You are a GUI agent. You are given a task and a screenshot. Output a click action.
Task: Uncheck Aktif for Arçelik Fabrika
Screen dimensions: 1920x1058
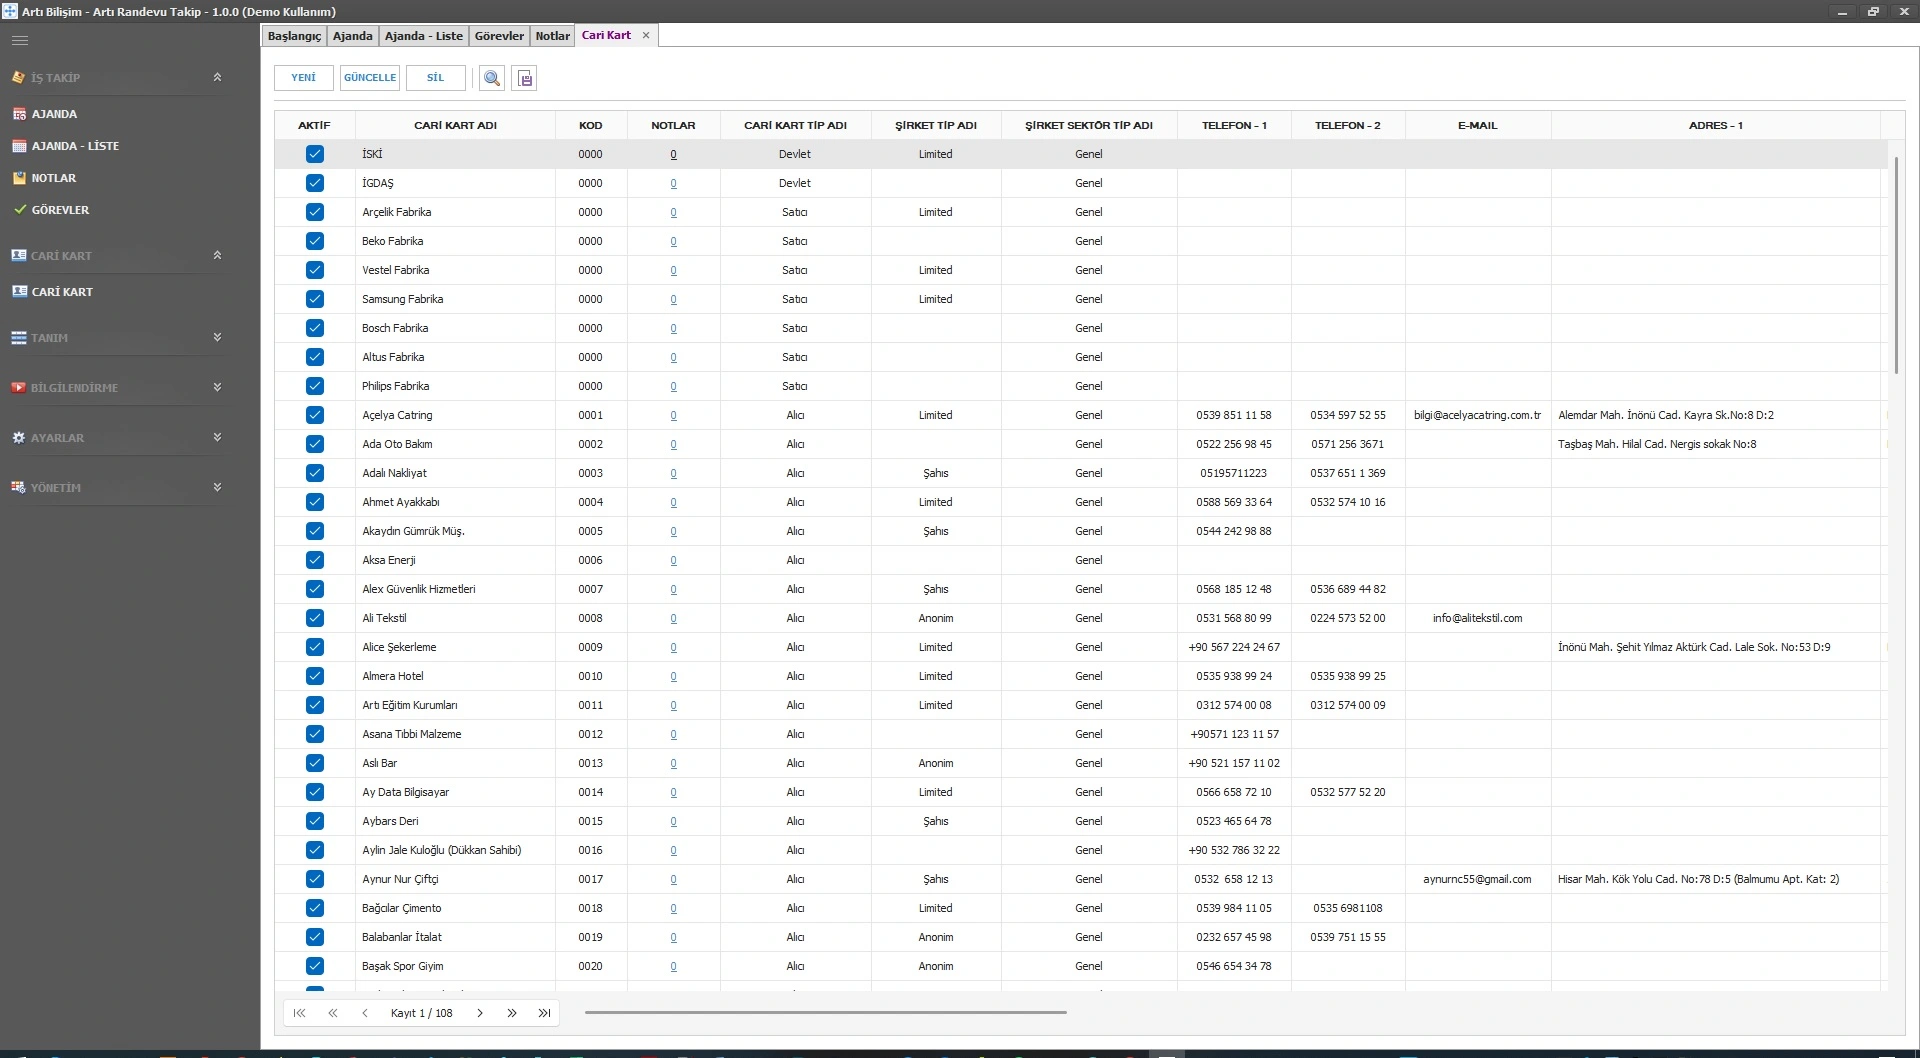click(x=315, y=212)
